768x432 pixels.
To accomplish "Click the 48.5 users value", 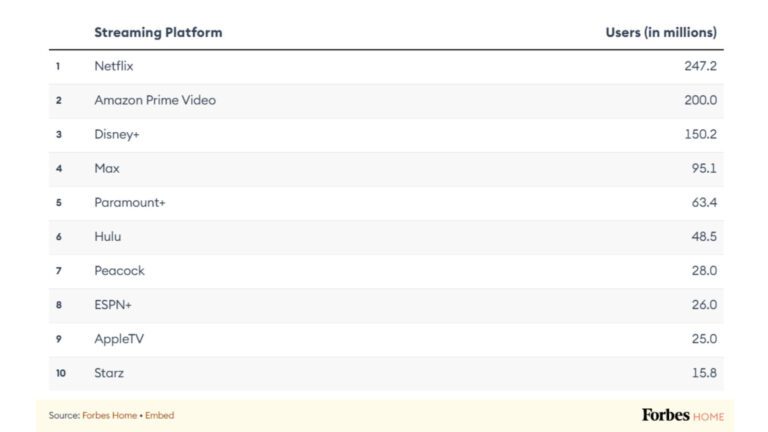I will click(704, 237).
